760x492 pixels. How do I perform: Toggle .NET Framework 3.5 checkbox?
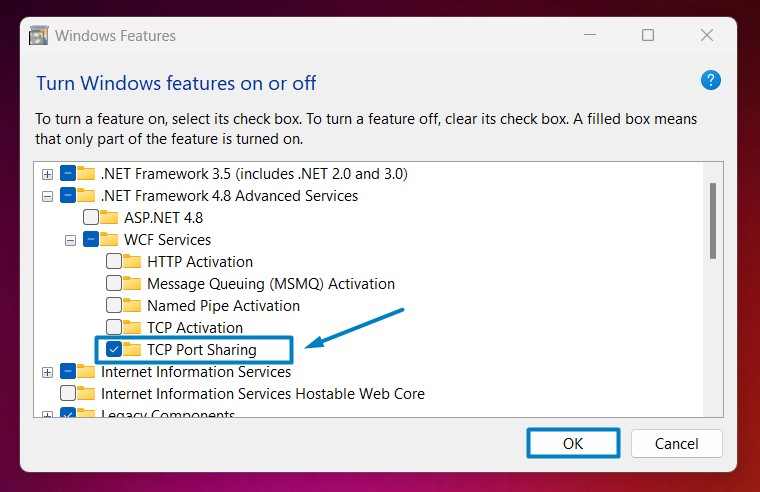(x=68, y=173)
